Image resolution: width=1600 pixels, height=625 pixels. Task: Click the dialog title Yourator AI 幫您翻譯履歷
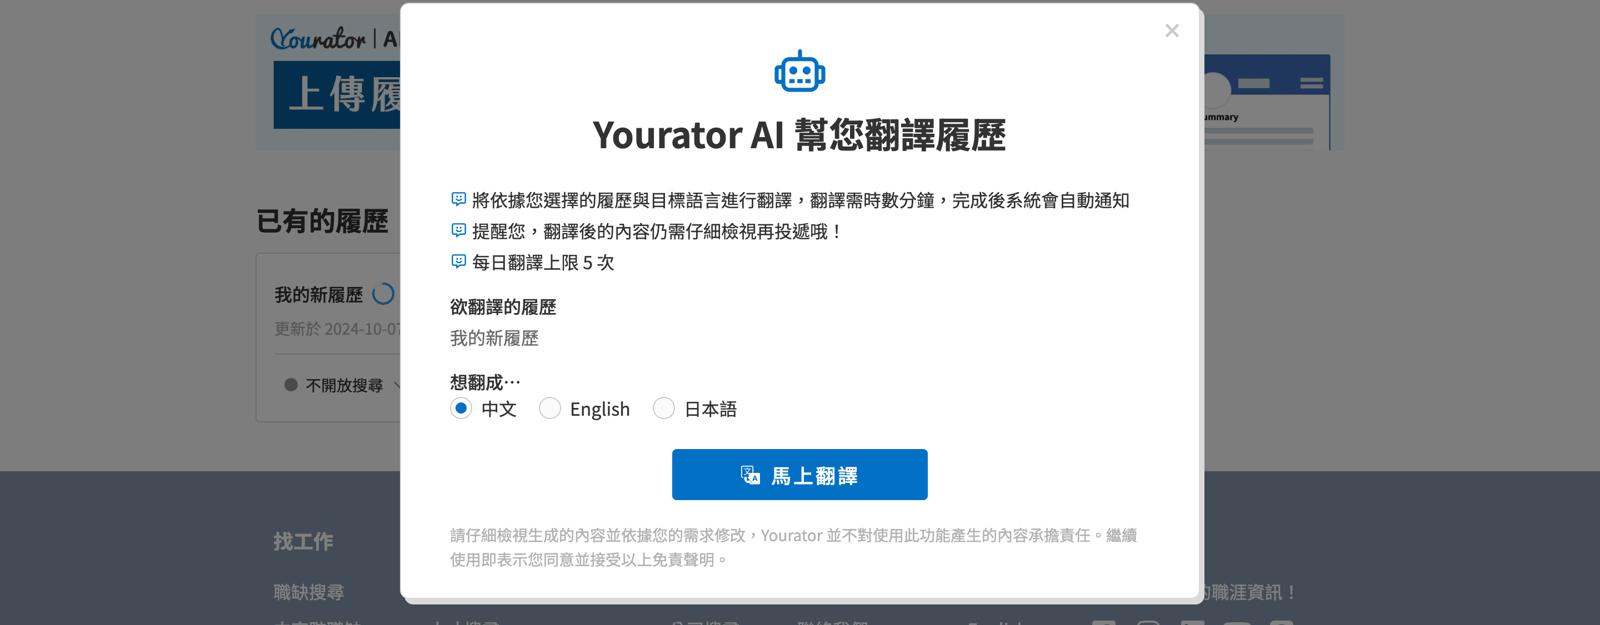(799, 135)
